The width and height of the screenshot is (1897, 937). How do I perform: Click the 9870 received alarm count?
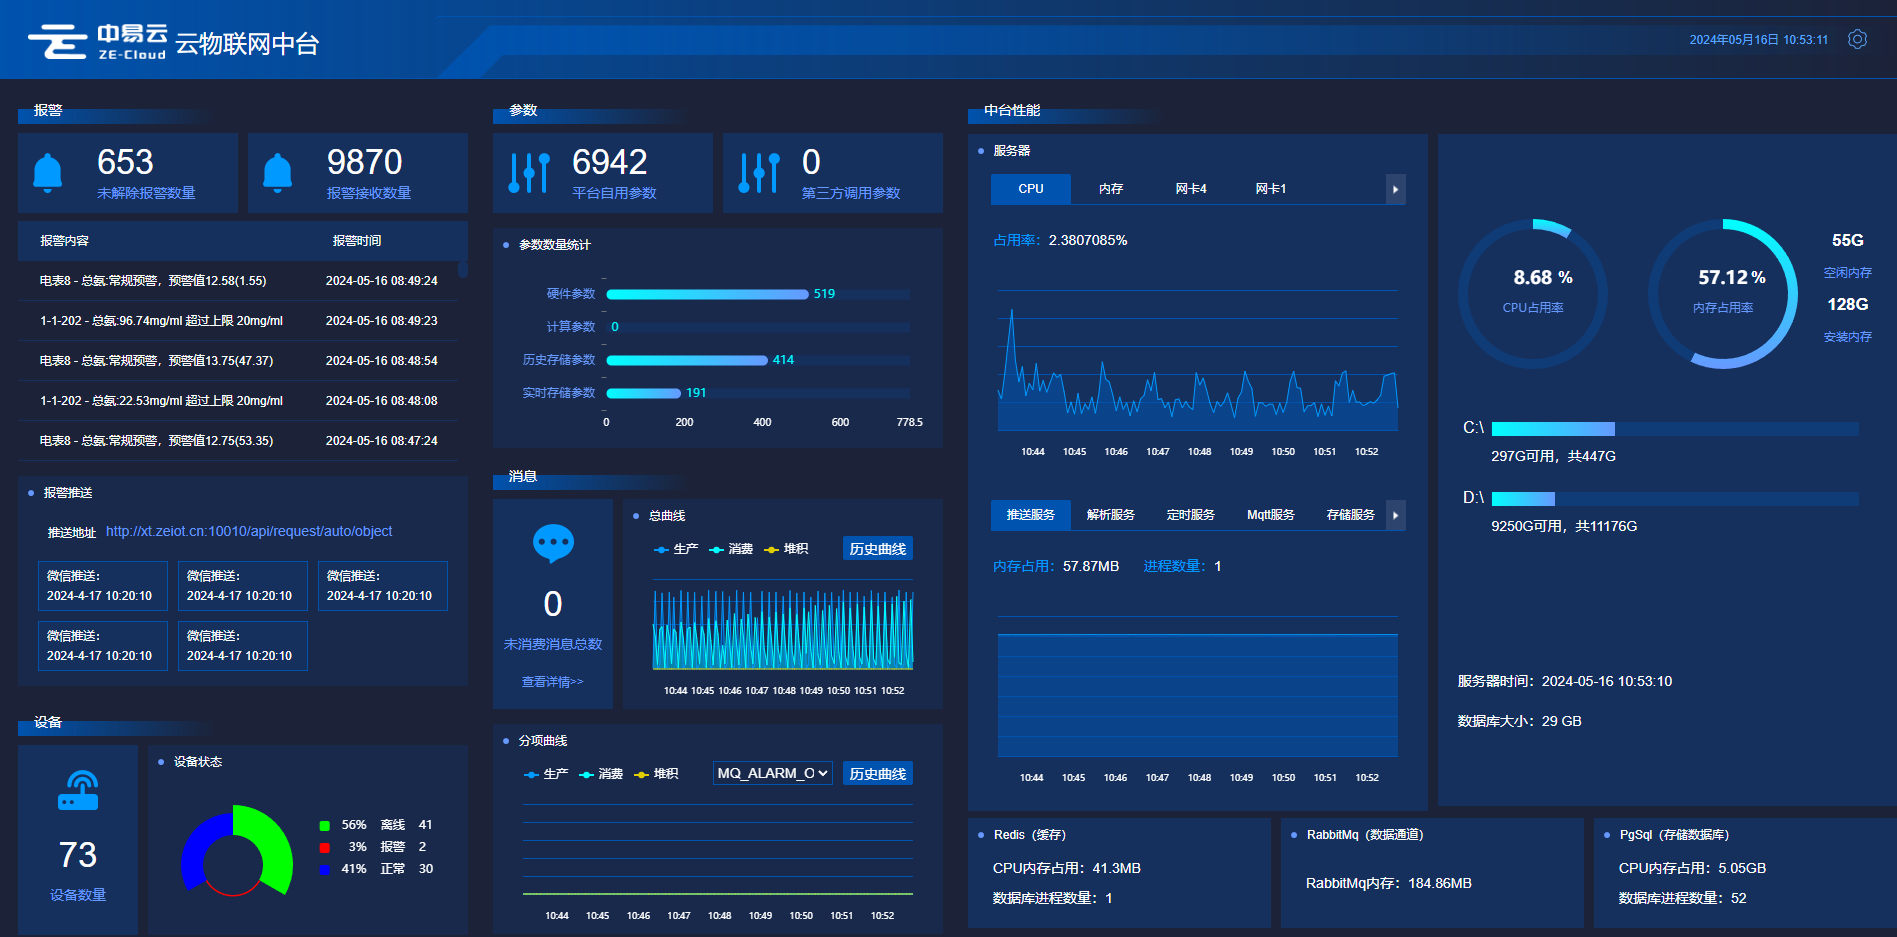[364, 162]
